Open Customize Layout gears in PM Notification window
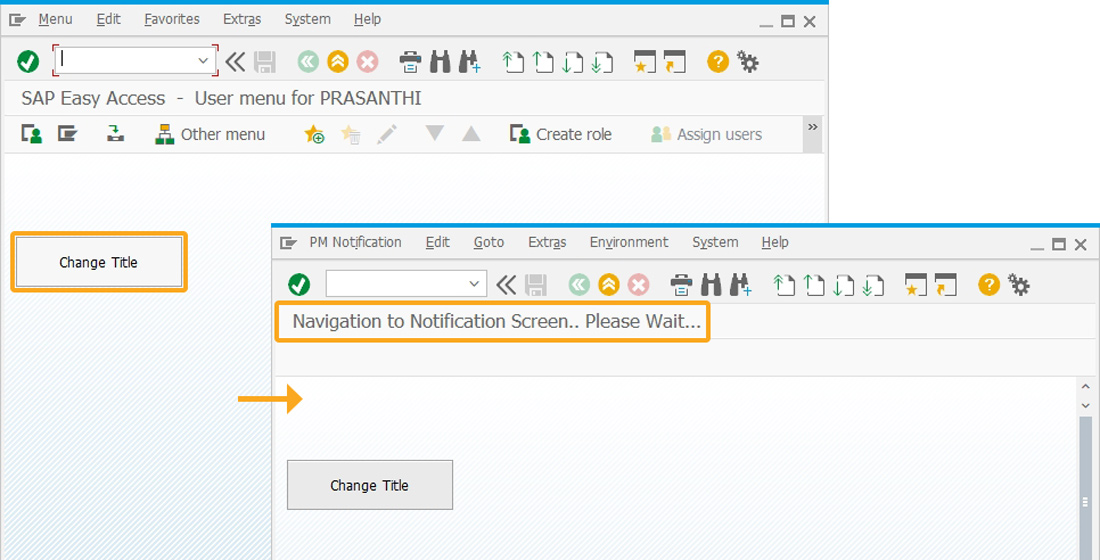 coord(1019,284)
